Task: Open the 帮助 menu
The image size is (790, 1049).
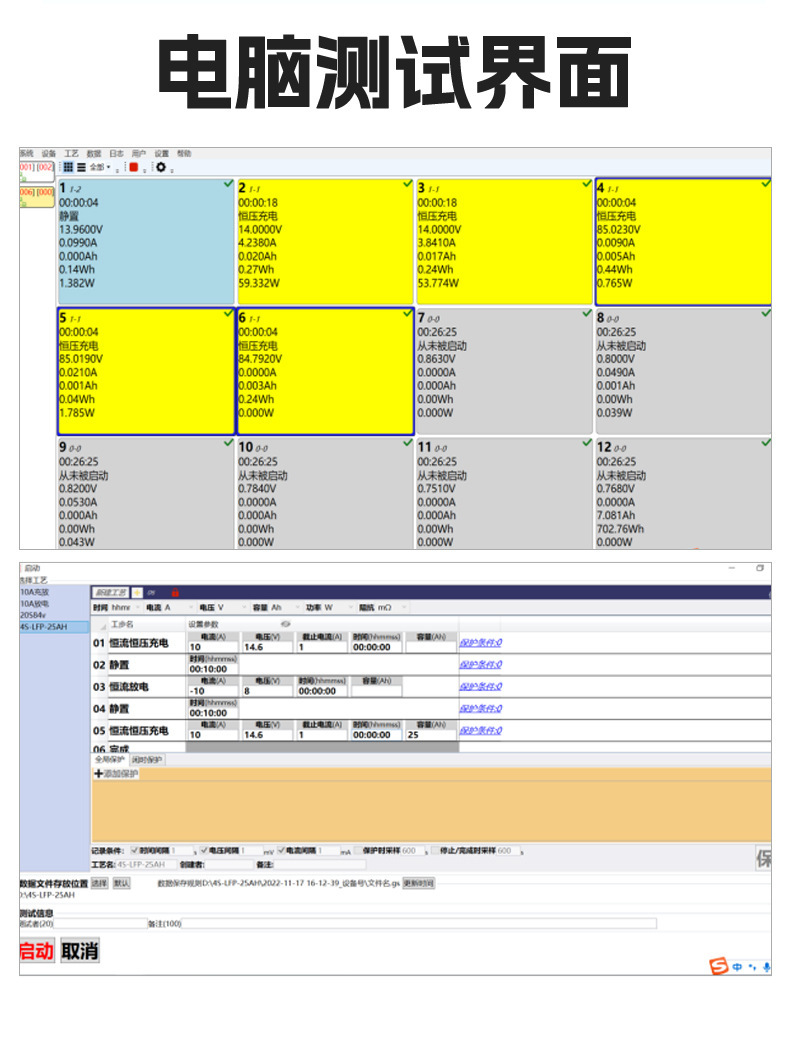Action: click(184, 154)
